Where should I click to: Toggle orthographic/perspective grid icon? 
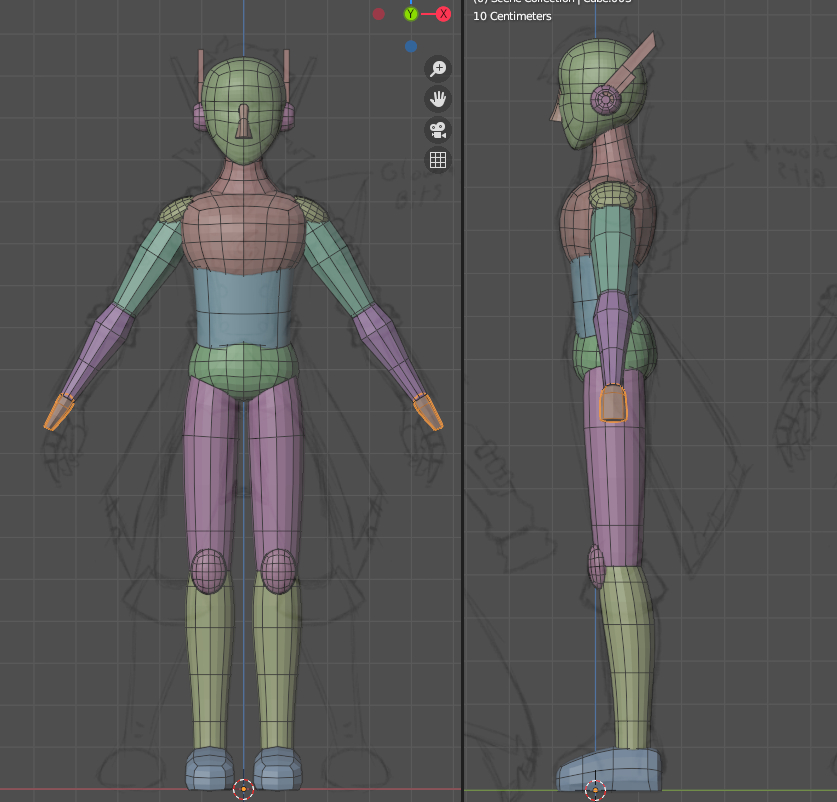(438, 160)
